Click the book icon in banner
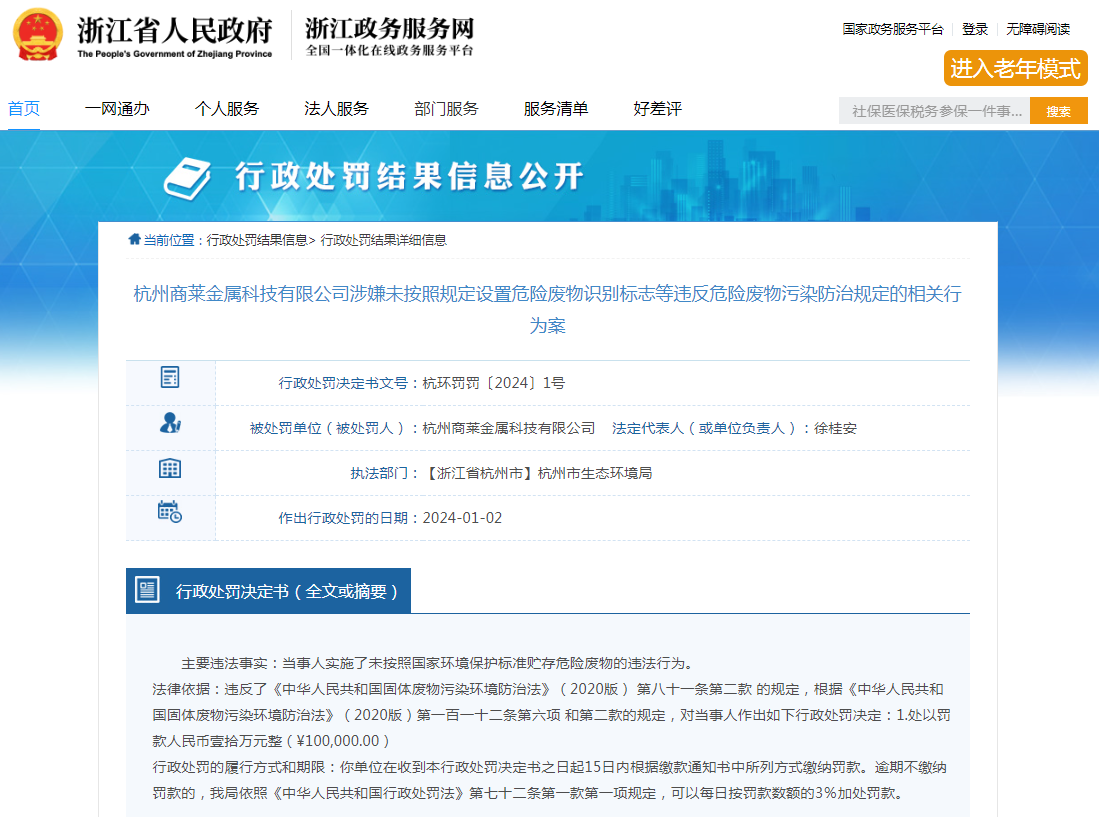 [187, 178]
